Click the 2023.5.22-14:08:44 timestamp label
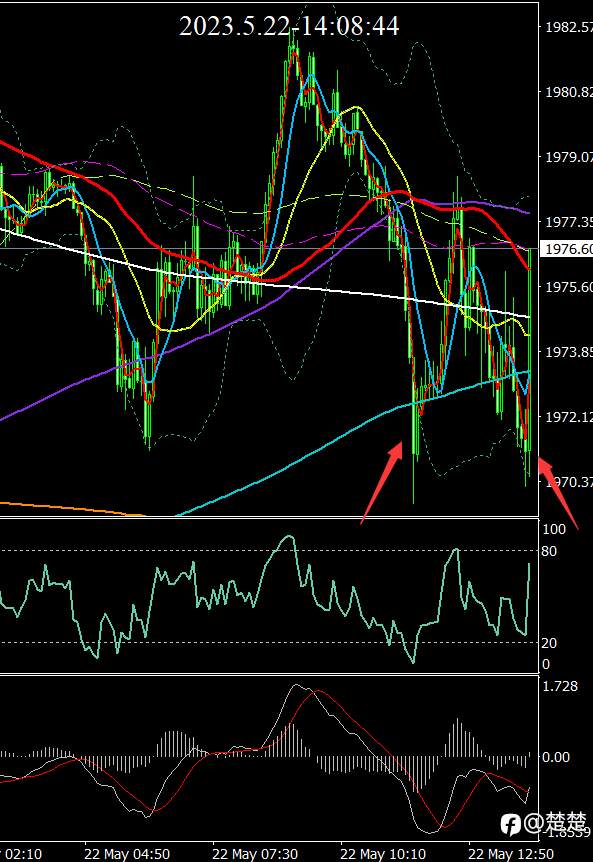Screen dimensions: 593x862 (289, 26)
